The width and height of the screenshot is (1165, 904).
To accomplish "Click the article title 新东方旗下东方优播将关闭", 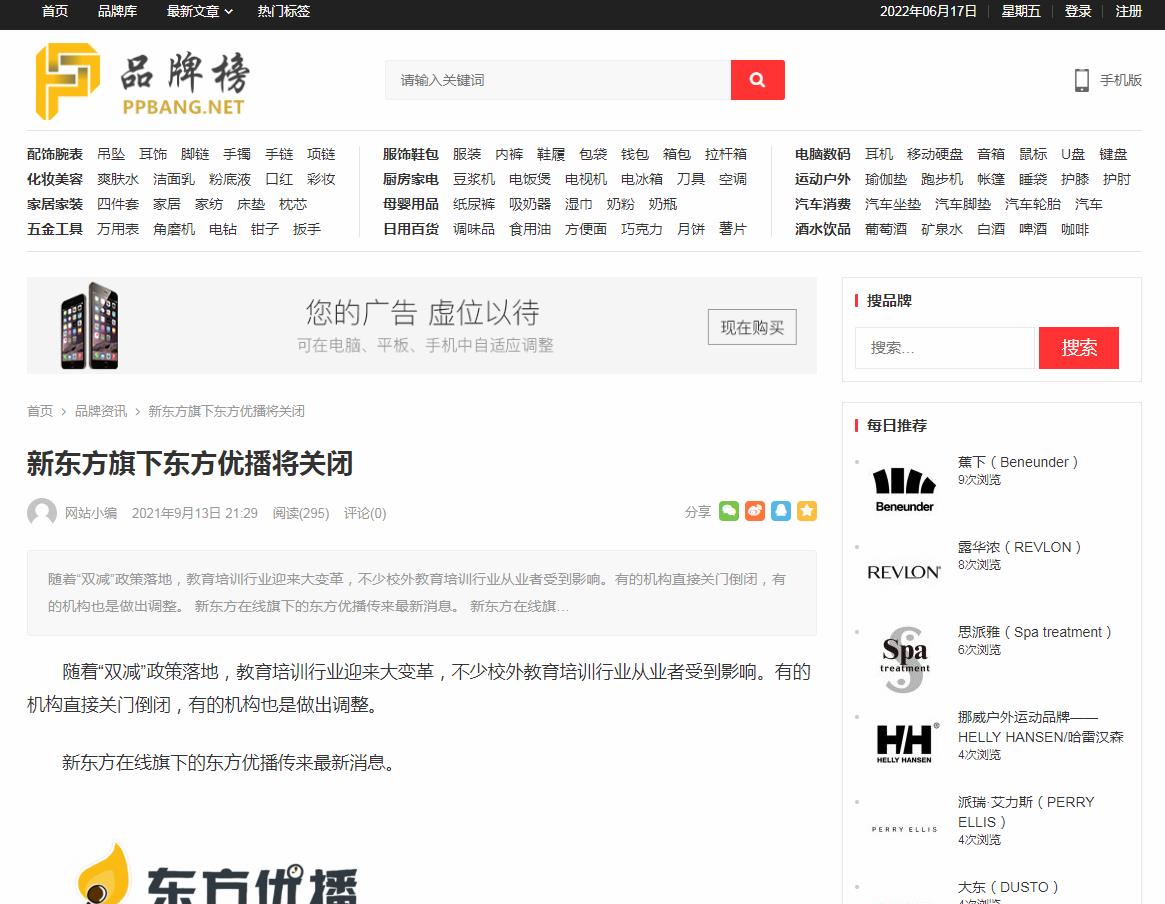I will 190,463.
